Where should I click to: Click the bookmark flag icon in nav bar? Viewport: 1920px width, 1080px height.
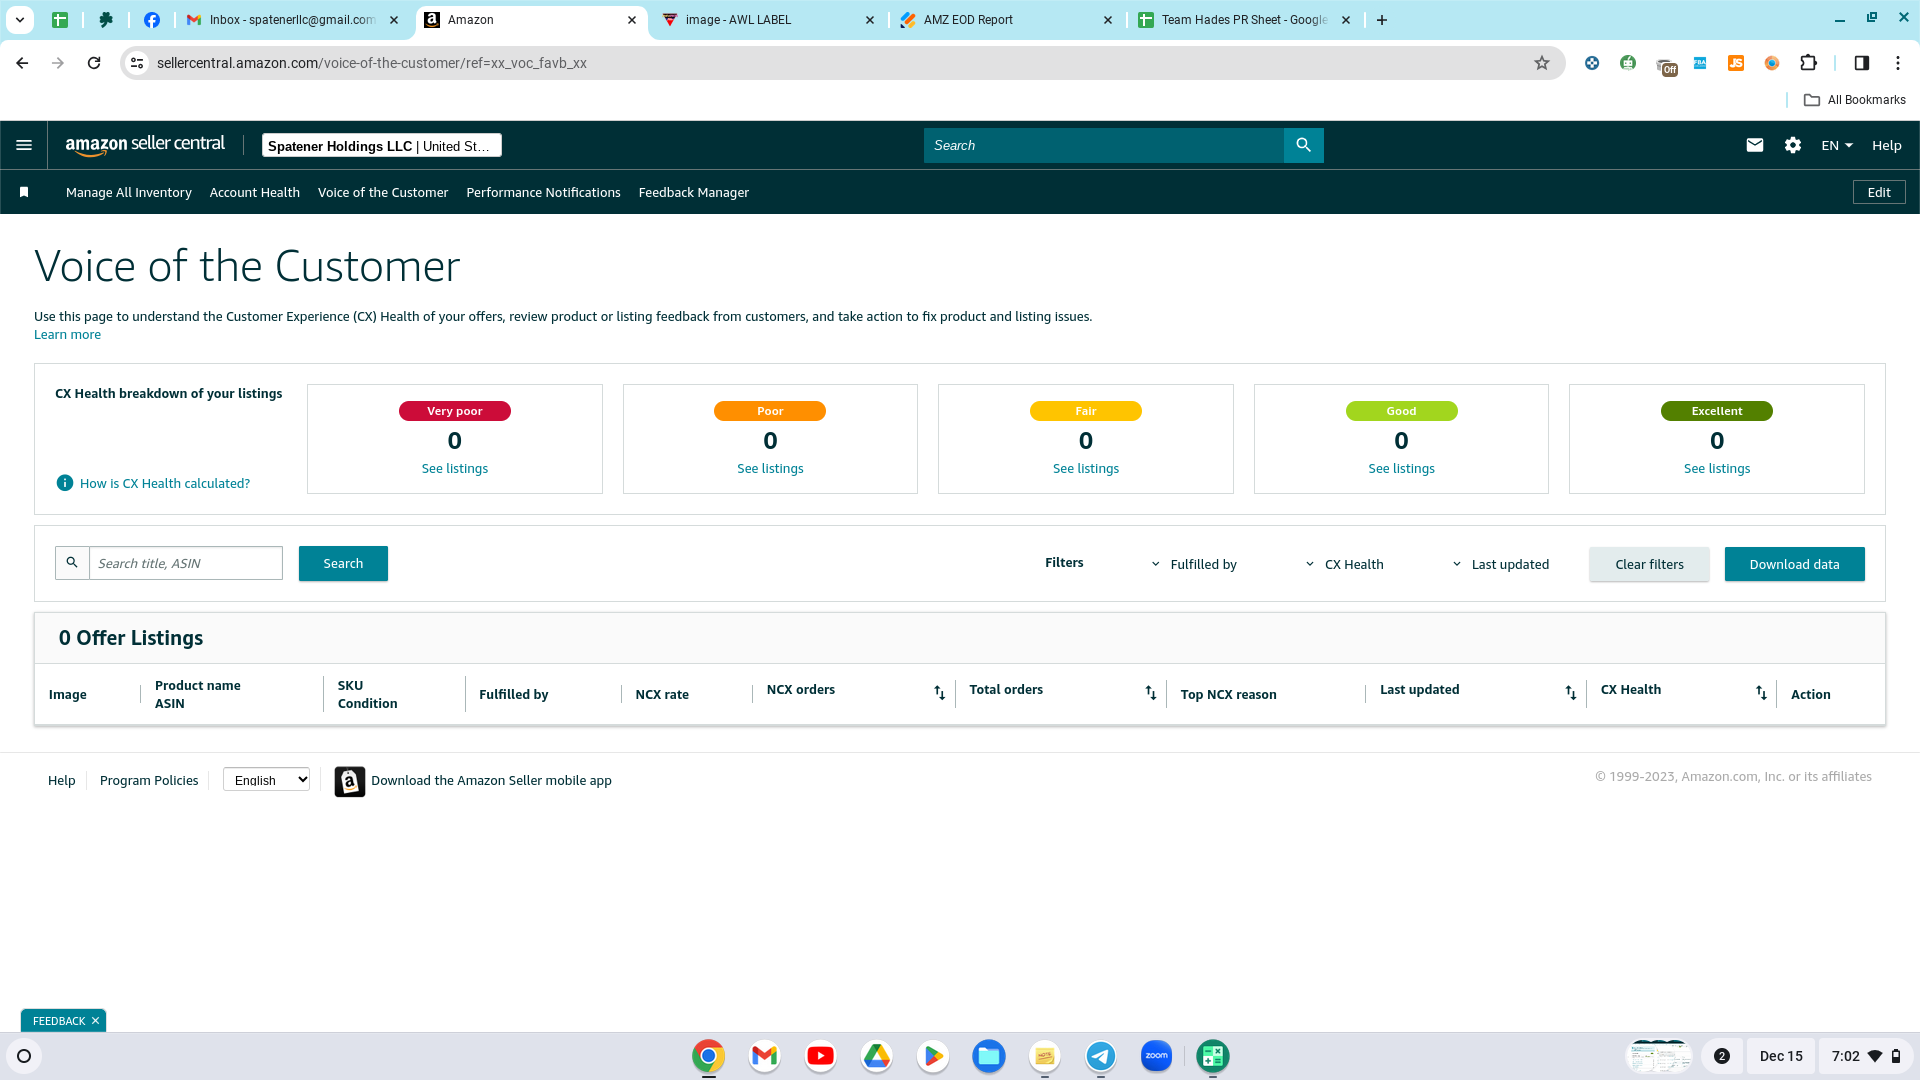pyautogui.click(x=24, y=192)
